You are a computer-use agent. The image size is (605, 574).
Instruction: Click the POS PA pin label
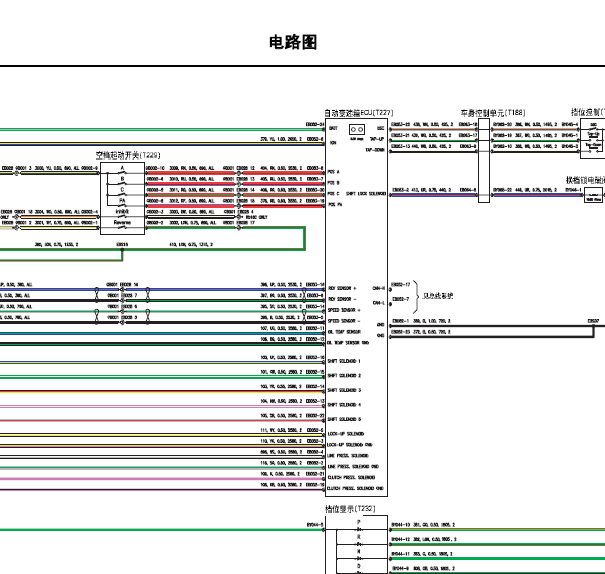coord(335,204)
